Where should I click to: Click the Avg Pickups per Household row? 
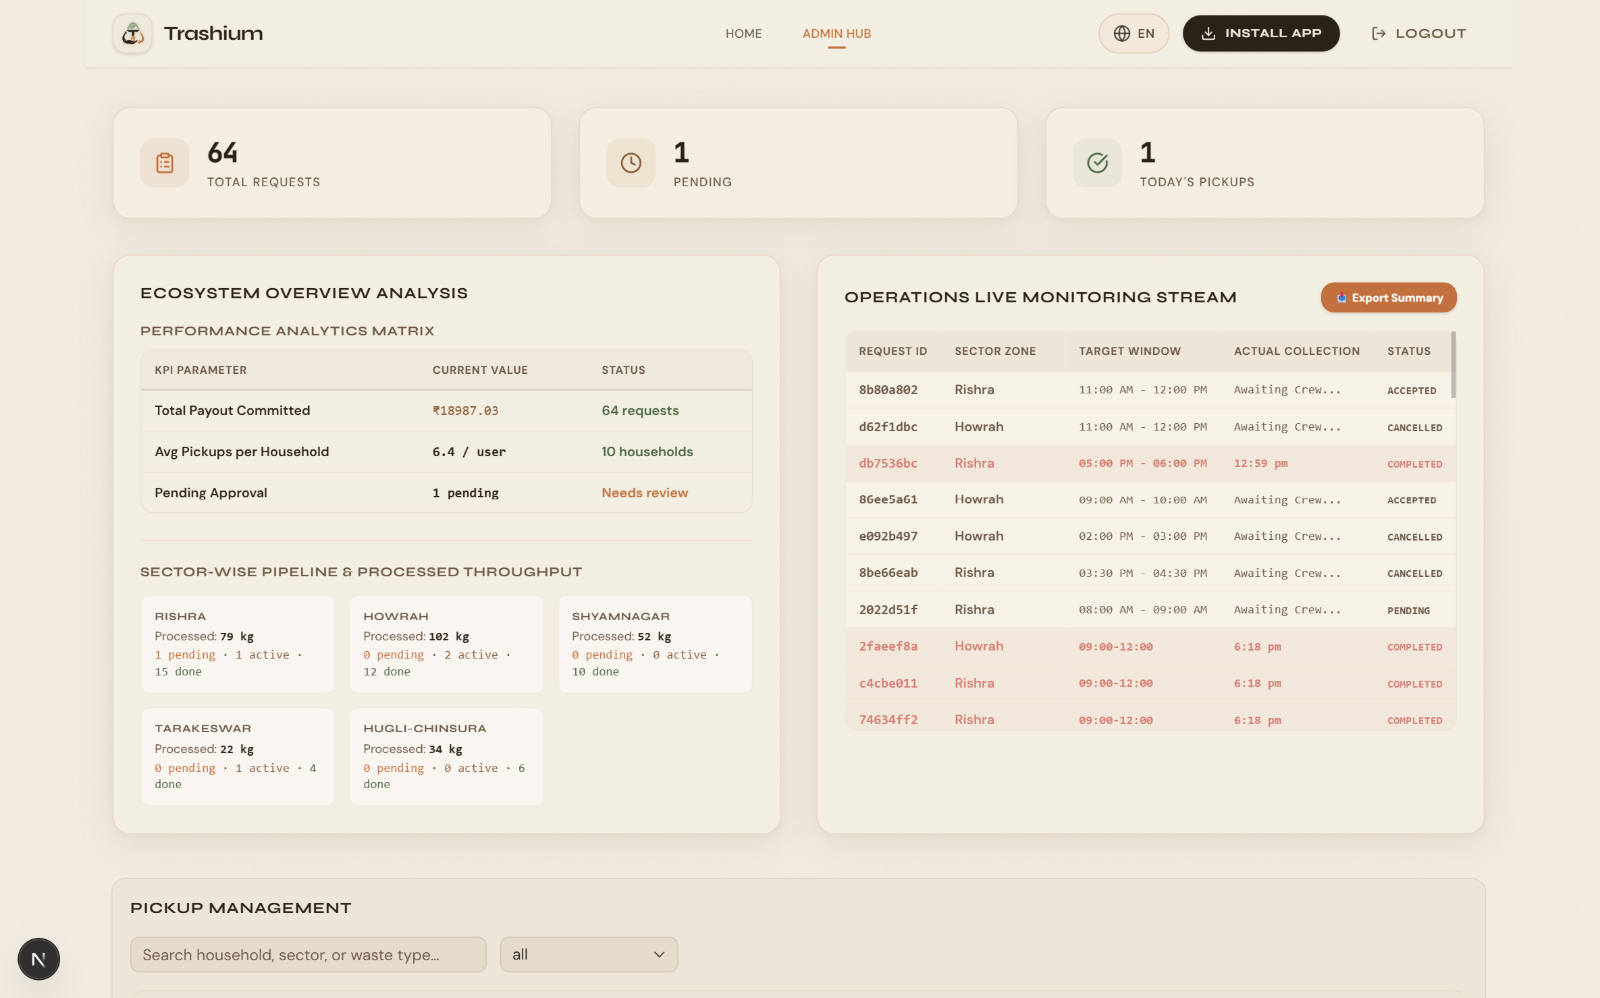[446, 452]
